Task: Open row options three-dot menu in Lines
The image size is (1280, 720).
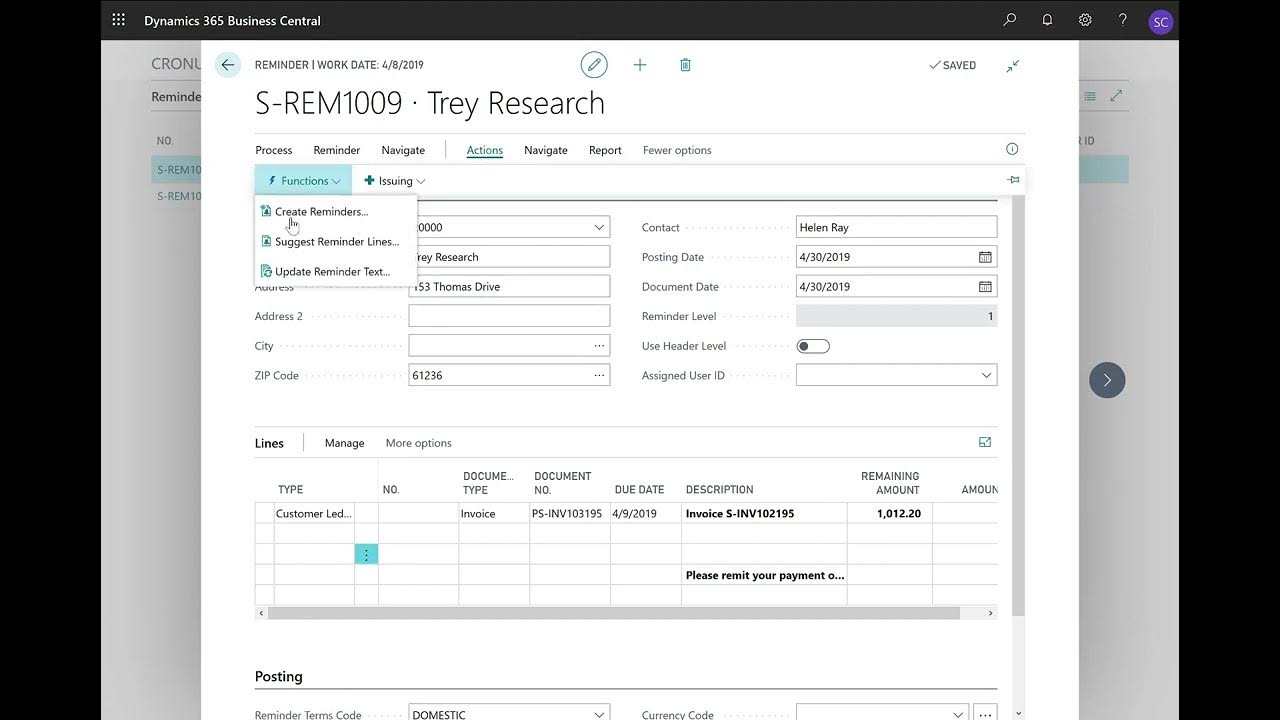Action: coord(366,554)
